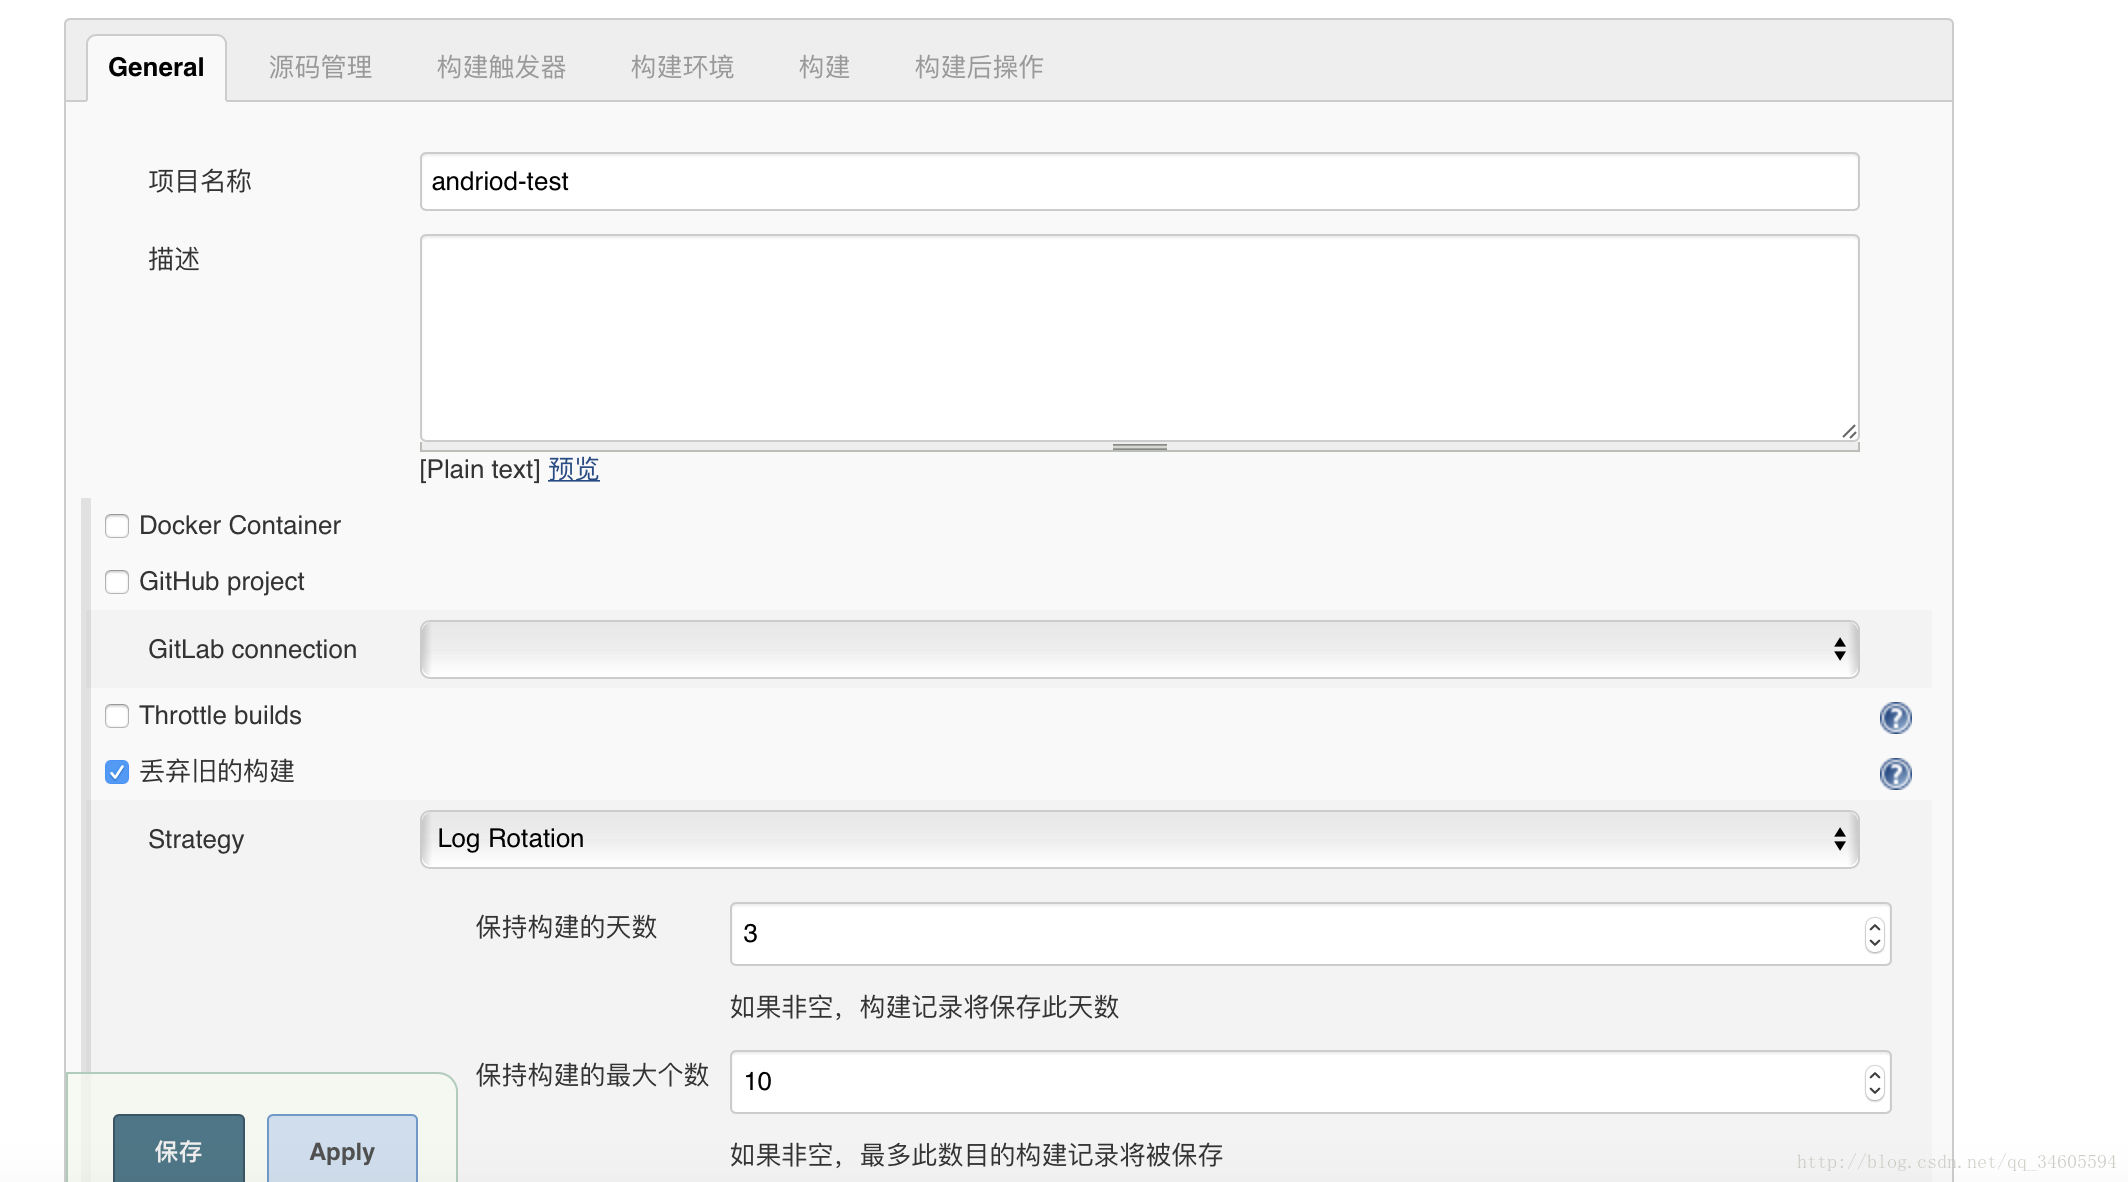Click the GitLab connection label
Screen dimensions: 2128x1182
(x=252, y=650)
